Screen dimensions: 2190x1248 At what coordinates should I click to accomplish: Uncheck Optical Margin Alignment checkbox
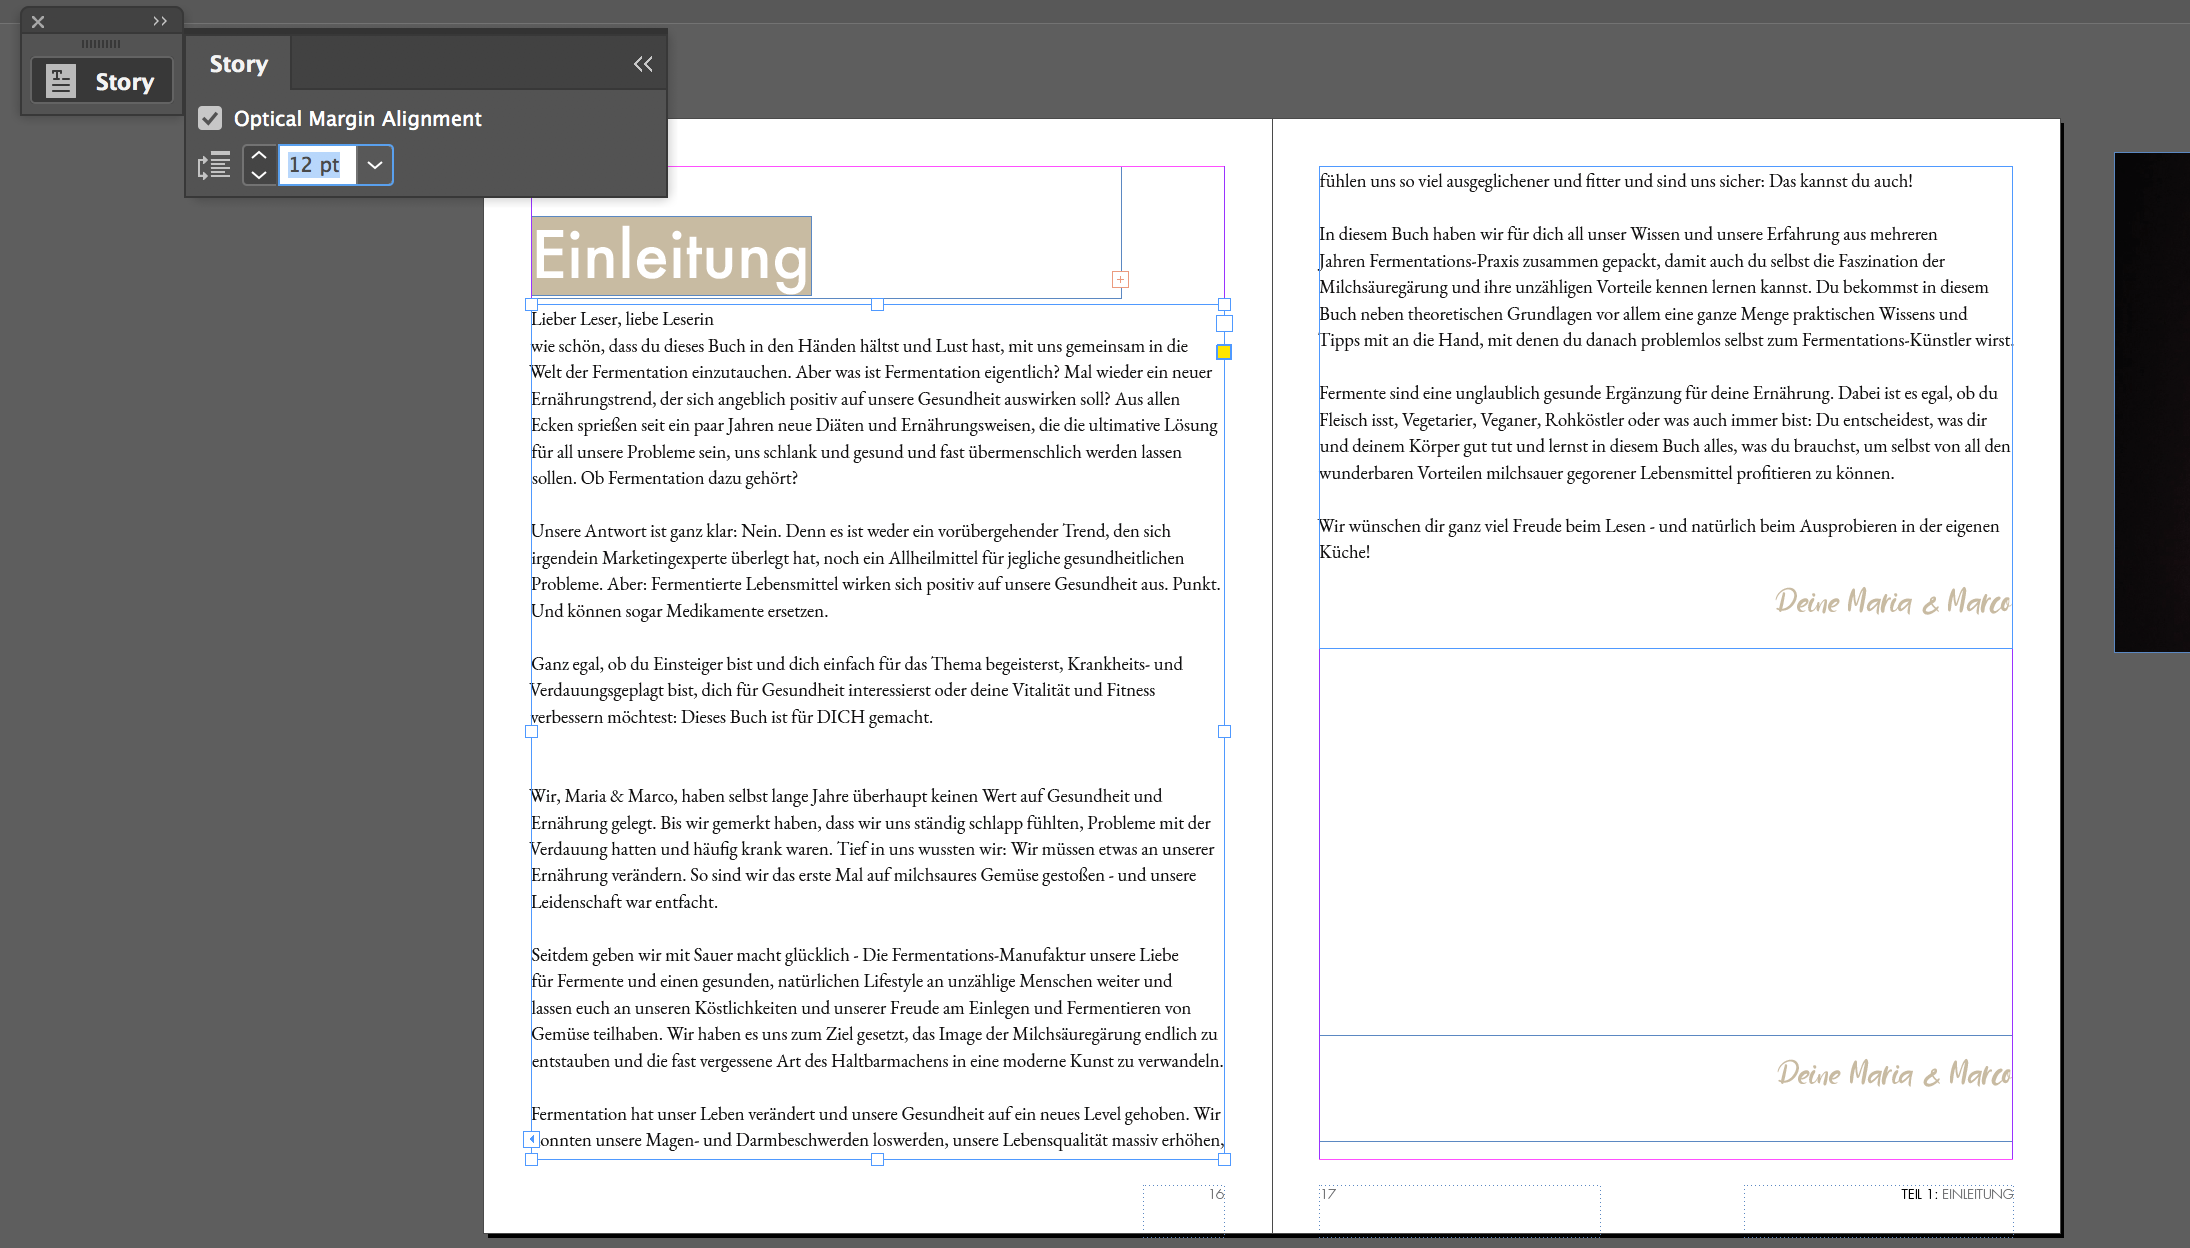tap(210, 118)
